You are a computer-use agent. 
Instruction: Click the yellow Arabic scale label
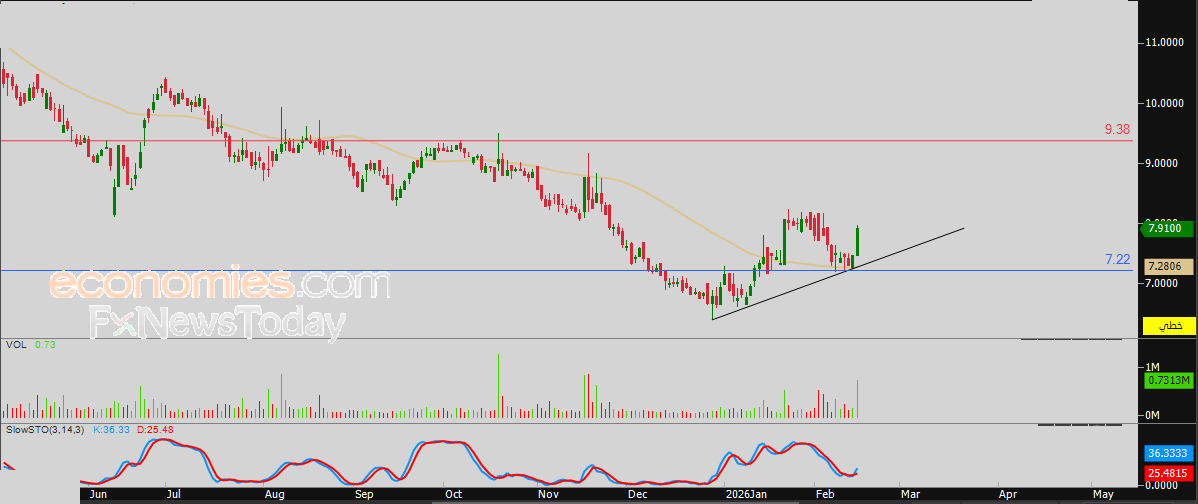click(1168, 326)
